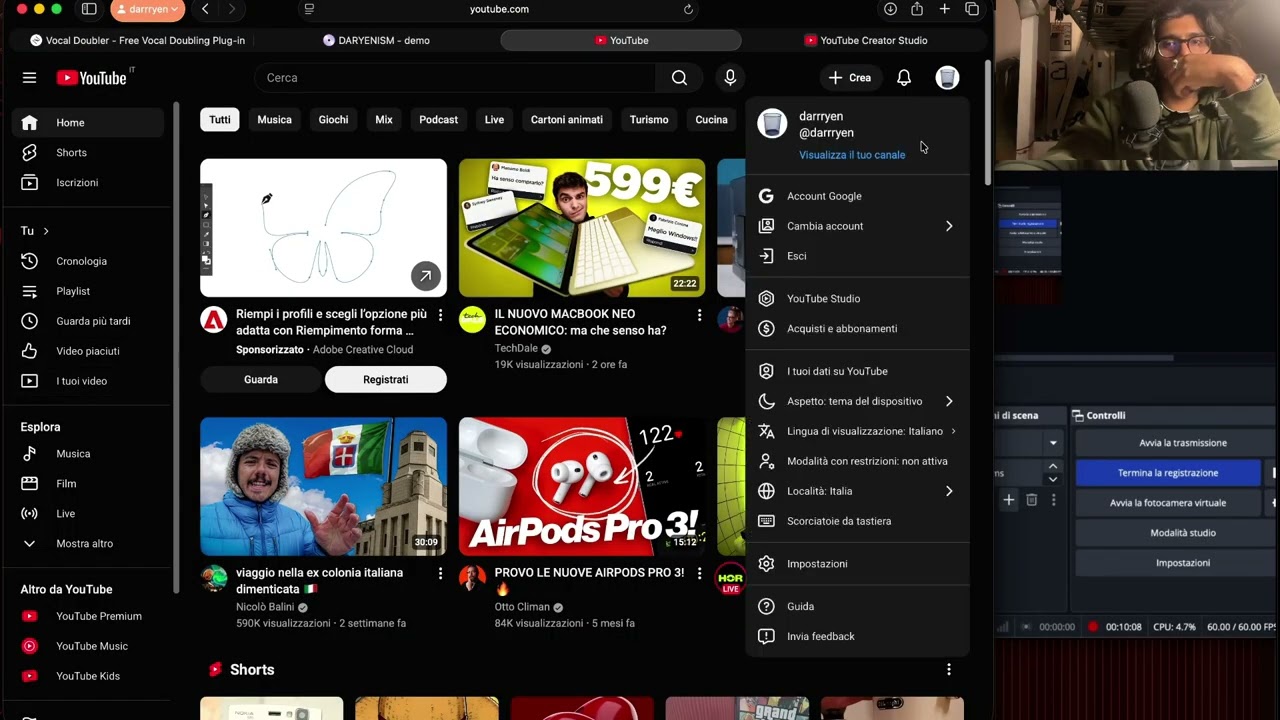The width and height of the screenshot is (1280, 720).
Task: Click Termina la registrazione in OBS
Action: (1168, 473)
